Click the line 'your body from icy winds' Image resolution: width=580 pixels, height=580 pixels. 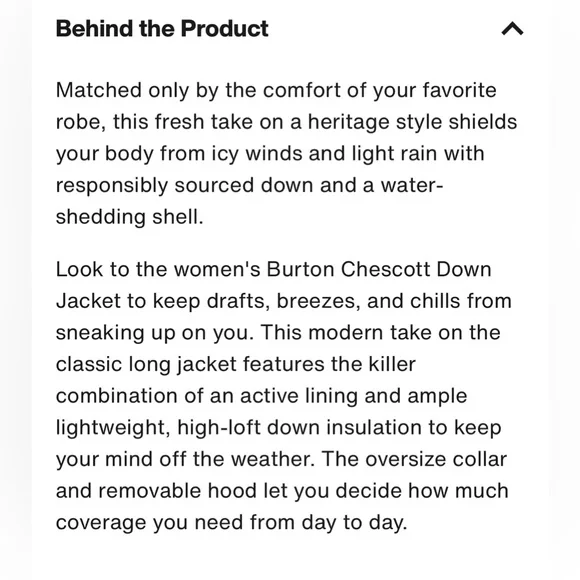click(270, 154)
